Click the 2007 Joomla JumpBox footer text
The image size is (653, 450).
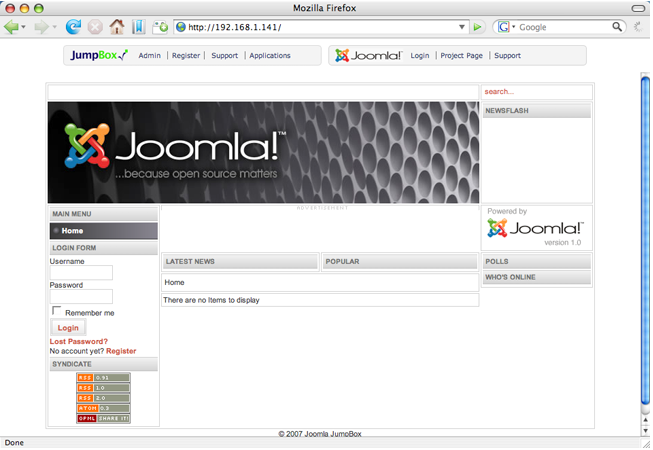coord(320,434)
